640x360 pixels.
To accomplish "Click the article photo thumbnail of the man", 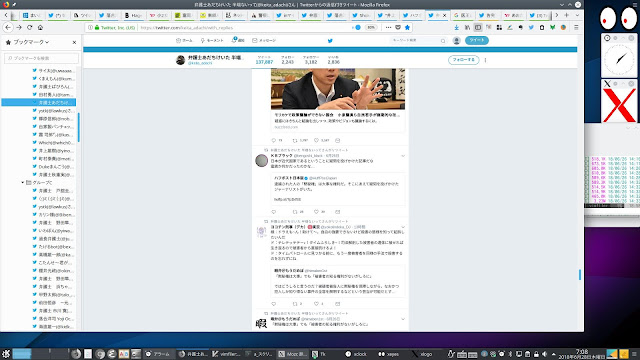I will [x=338, y=89].
